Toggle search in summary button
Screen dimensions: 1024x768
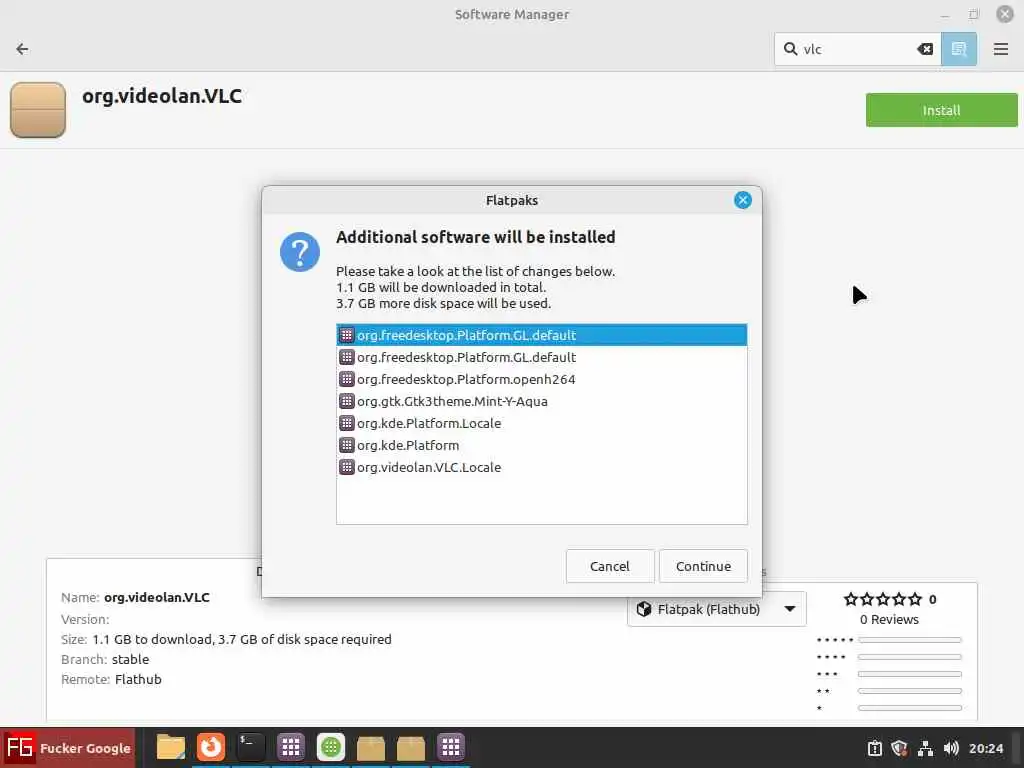(959, 49)
